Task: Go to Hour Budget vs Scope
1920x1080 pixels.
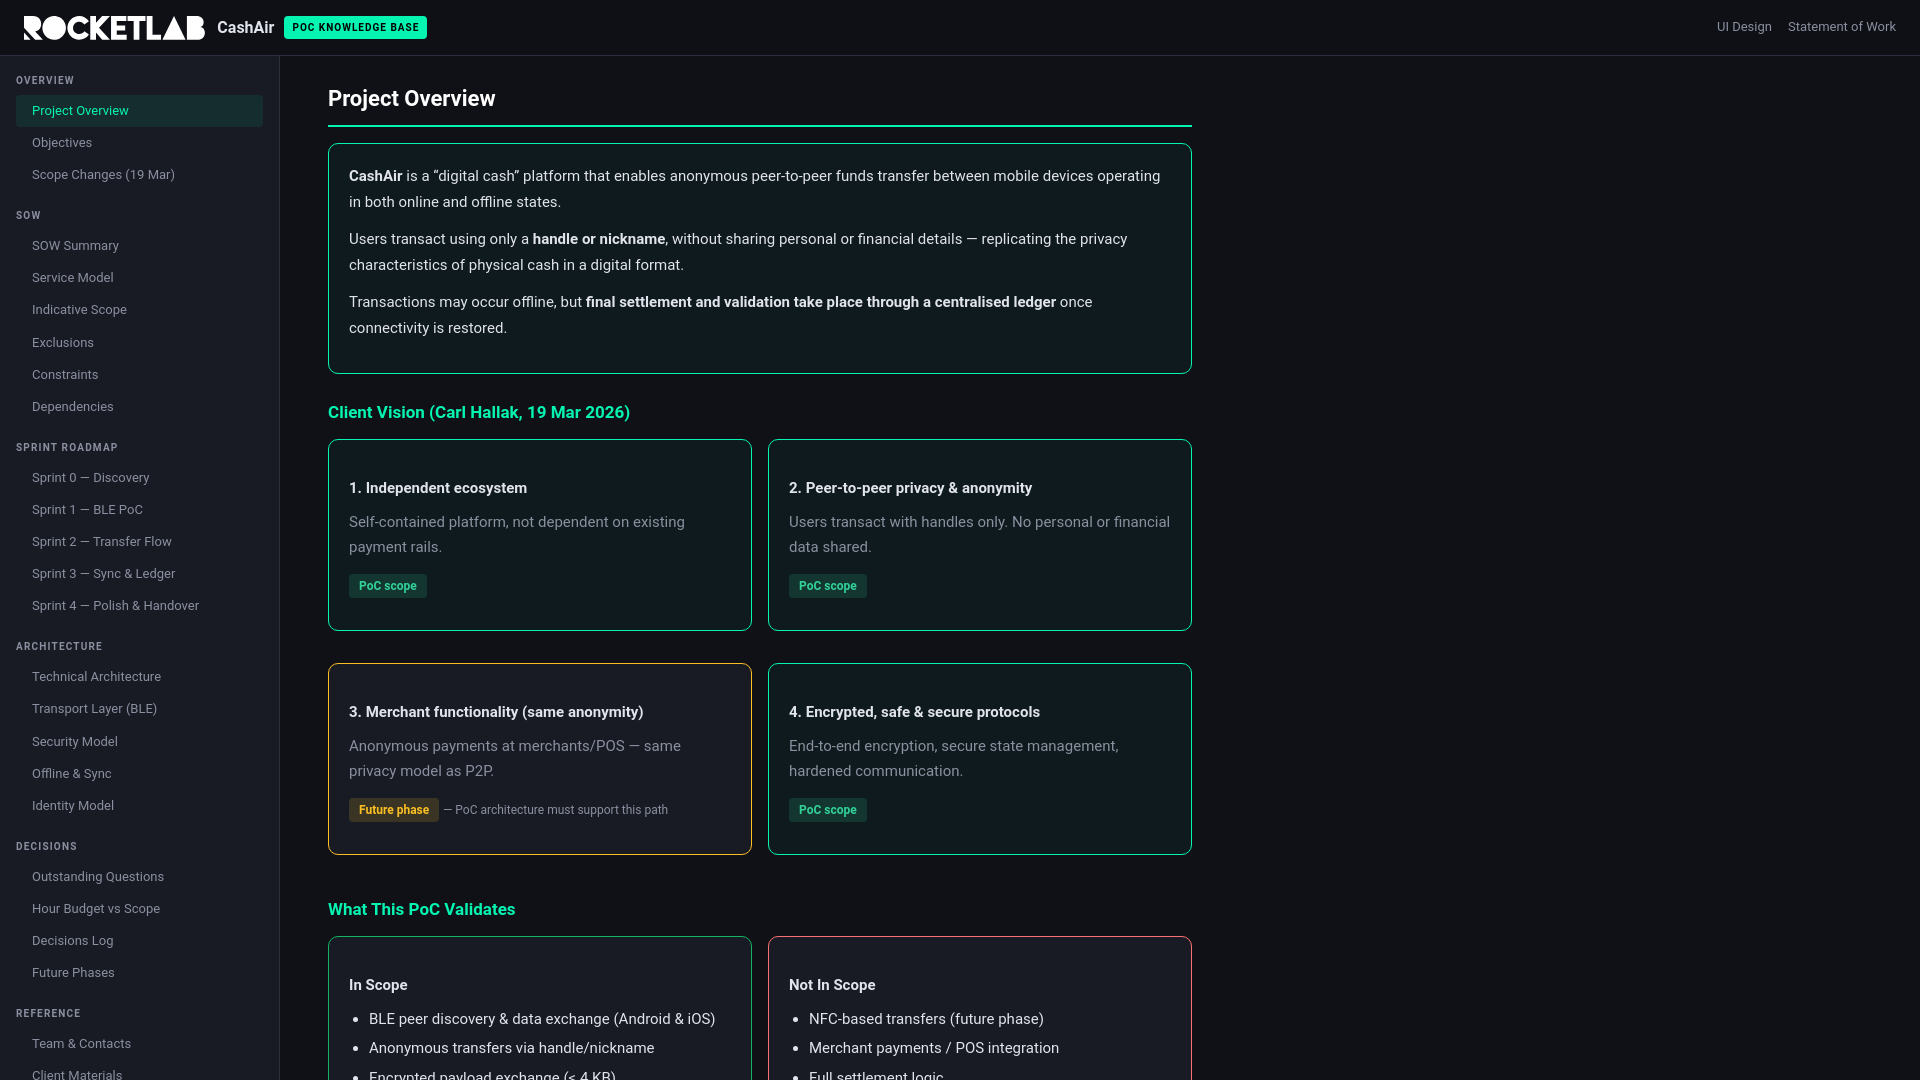Action: (x=139, y=909)
